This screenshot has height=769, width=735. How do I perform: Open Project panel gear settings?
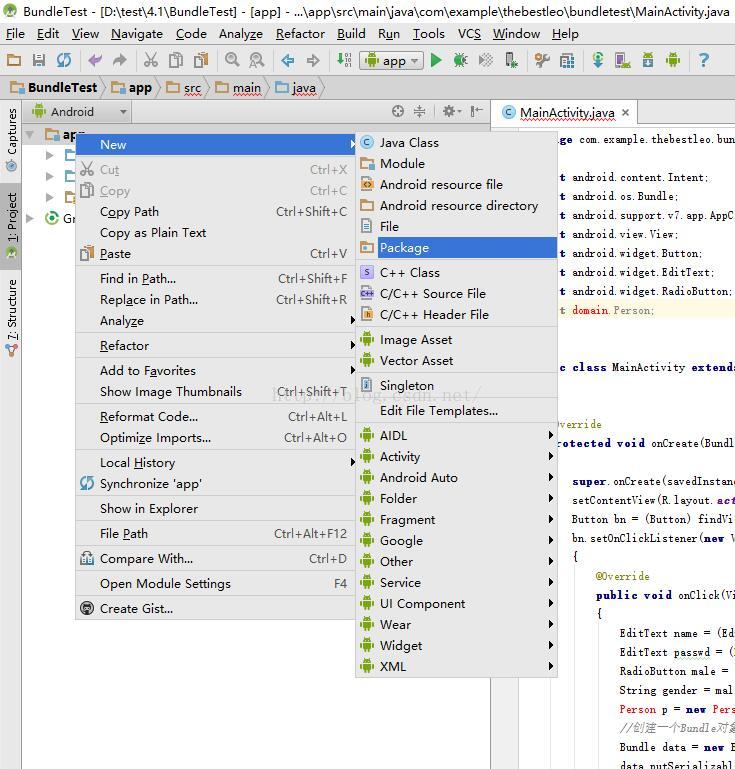coord(451,111)
